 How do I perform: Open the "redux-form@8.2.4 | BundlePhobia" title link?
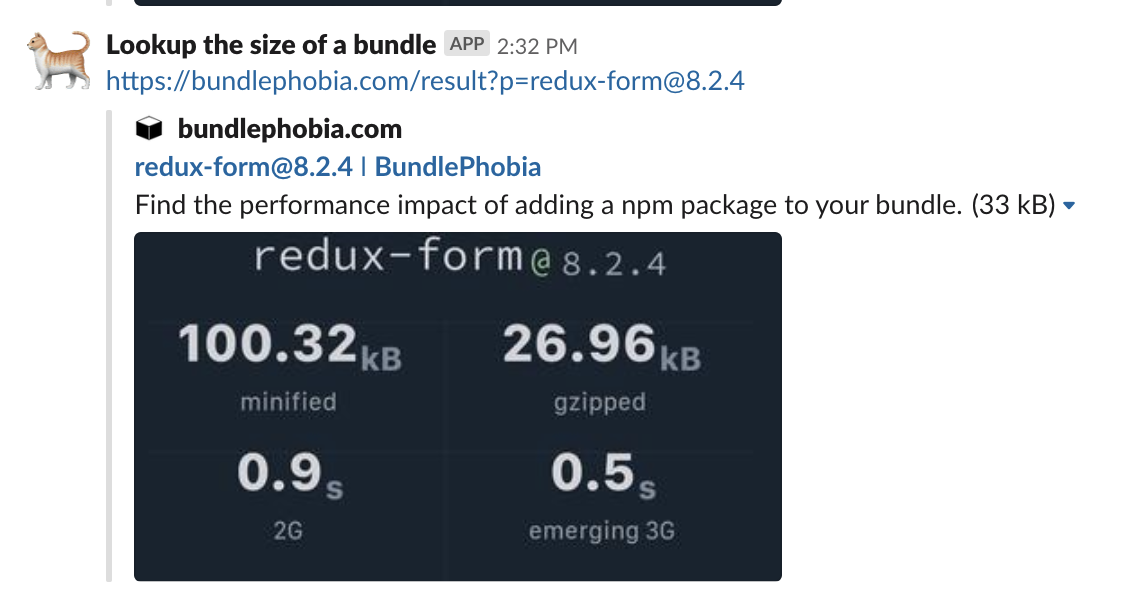(x=337, y=167)
